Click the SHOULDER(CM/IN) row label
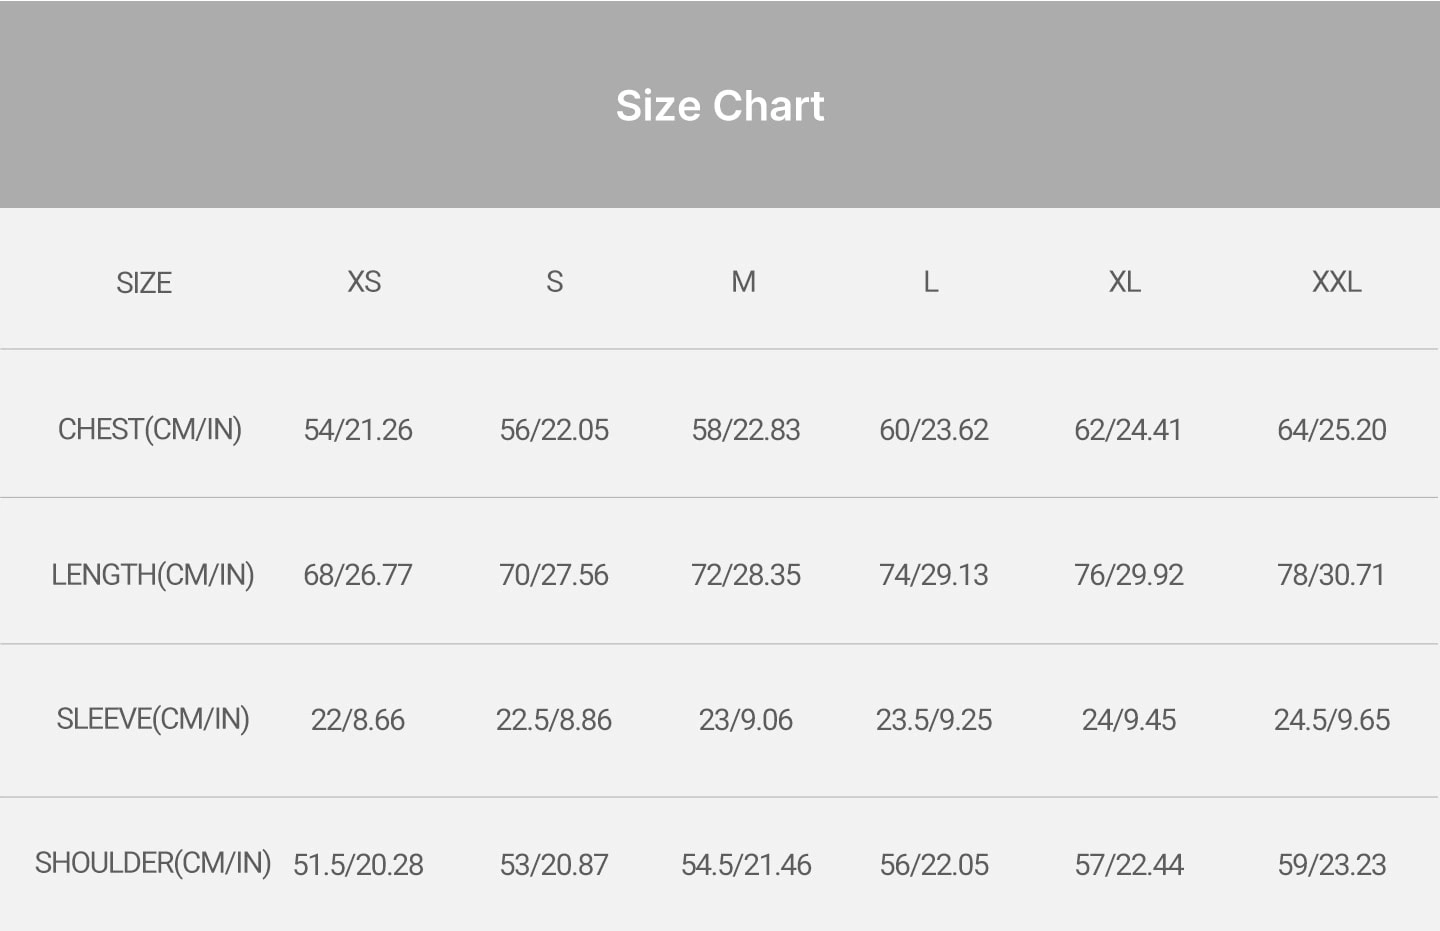The width and height of the screenshot is (1440, 931). point(153,863)
